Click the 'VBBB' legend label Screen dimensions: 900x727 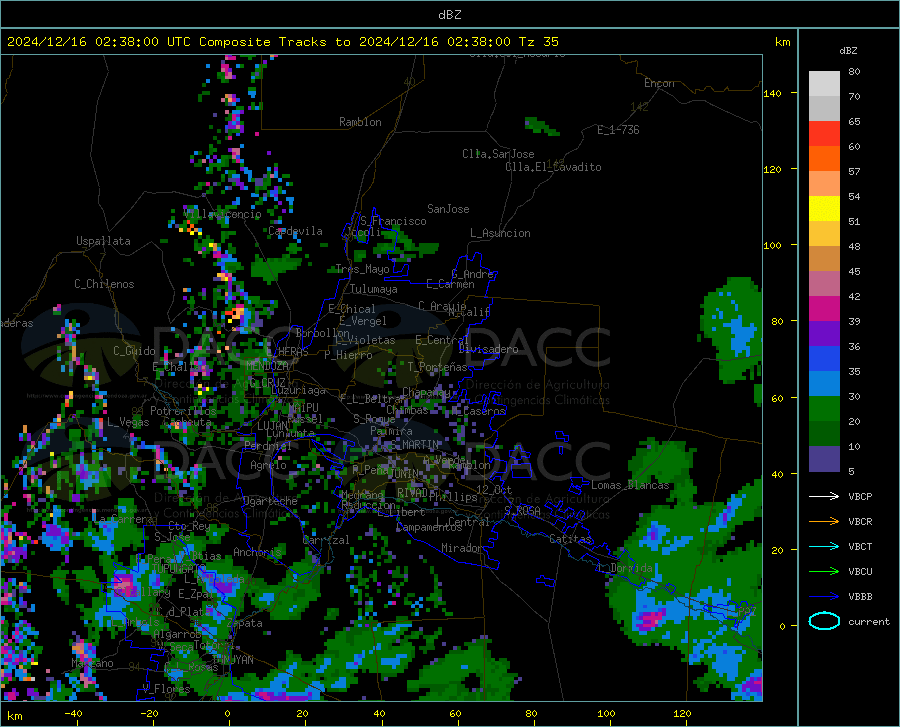[860, 596]
